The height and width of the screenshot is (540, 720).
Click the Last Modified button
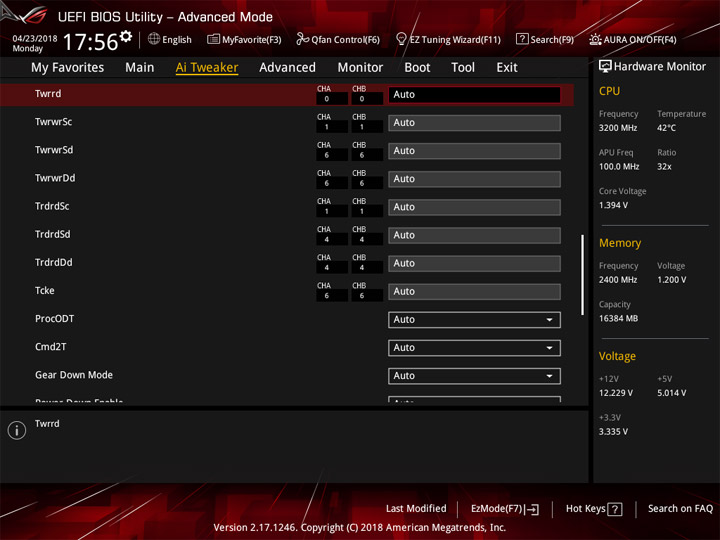416,508
